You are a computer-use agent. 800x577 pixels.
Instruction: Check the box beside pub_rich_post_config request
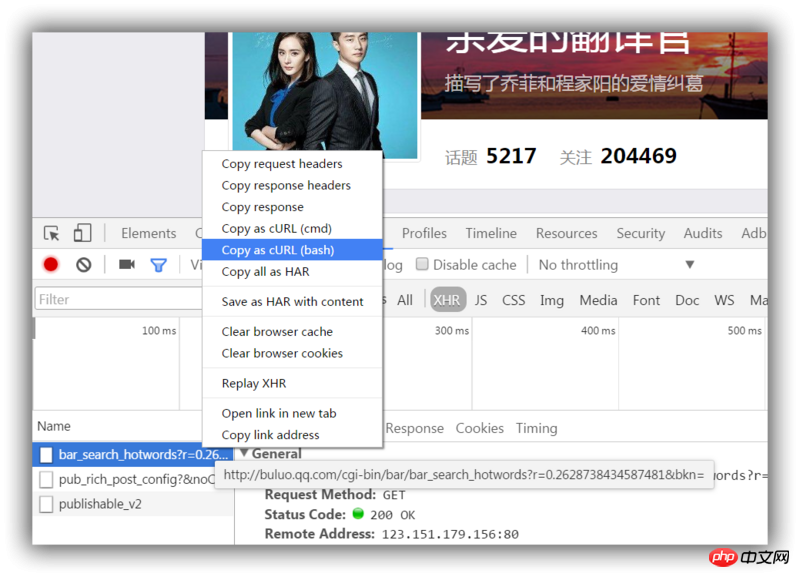46,479
